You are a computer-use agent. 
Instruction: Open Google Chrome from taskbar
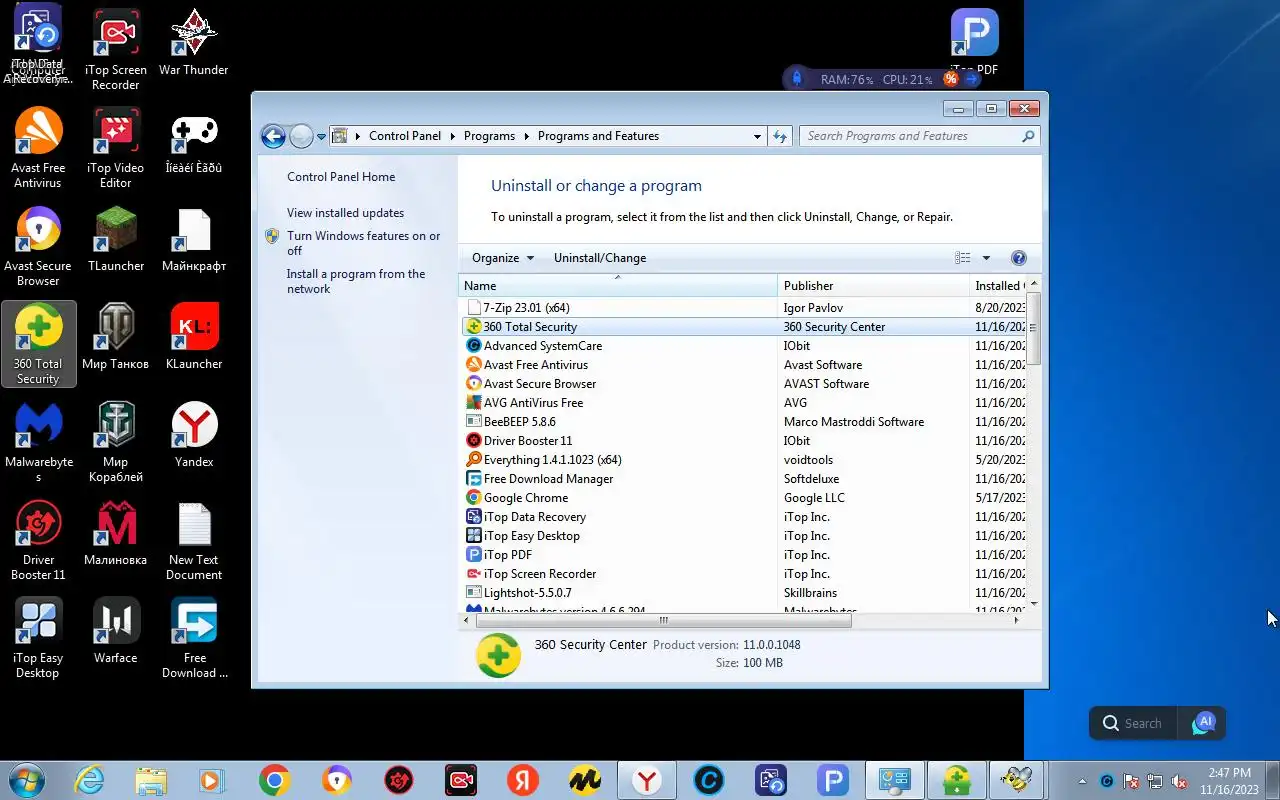coord(274,780)
